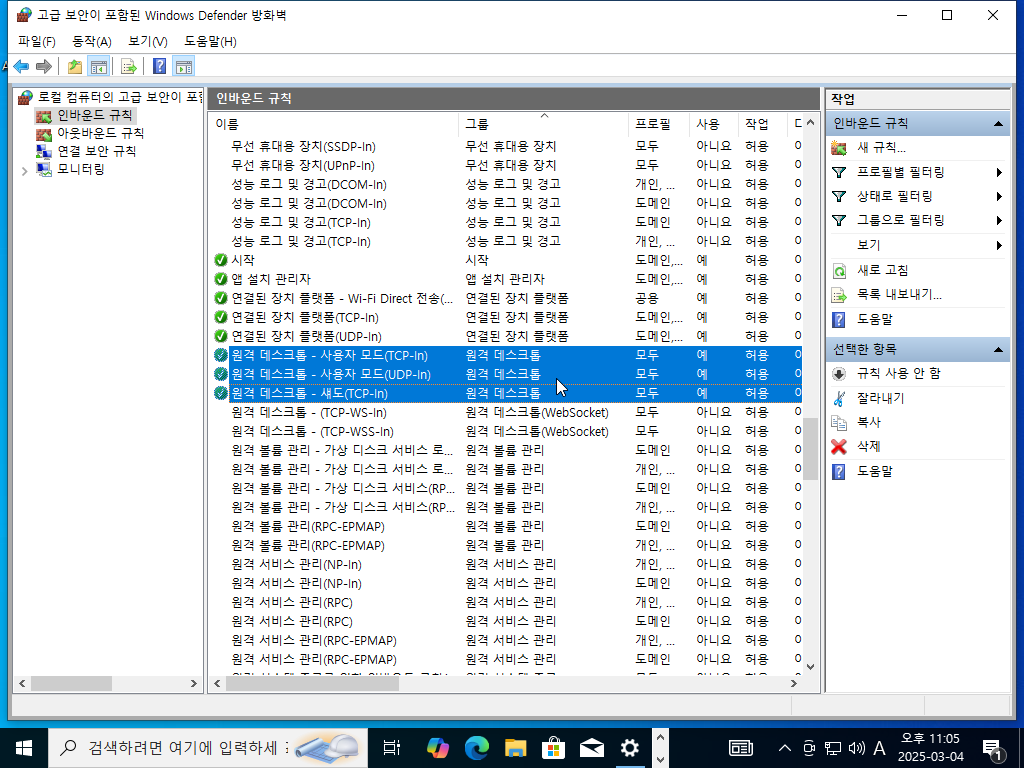Toggle the action pane toolbar icon
This screenshot has width=1024, height=768.
tap(184, 67)
